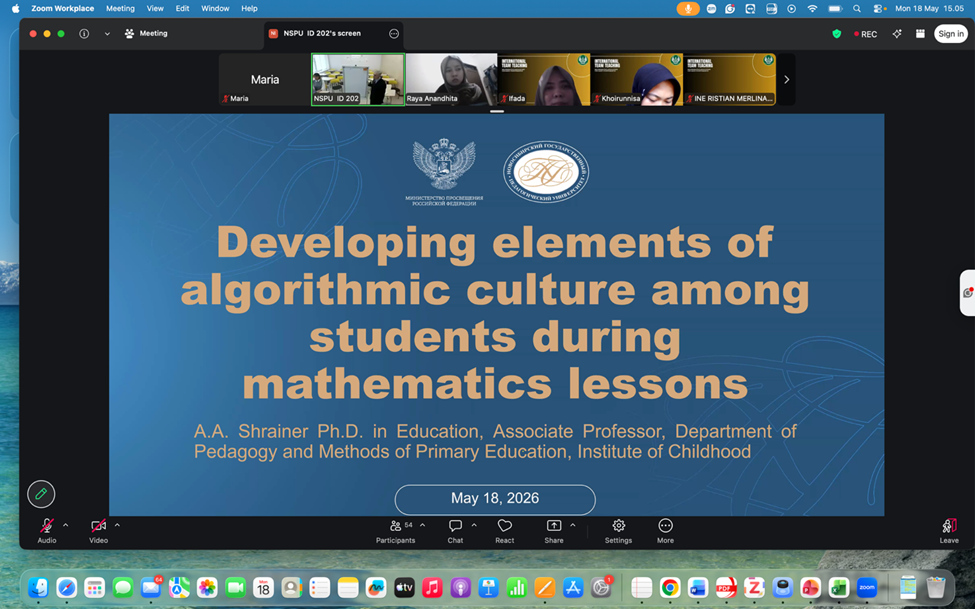Open Spotlight search in menu bar
This screenshot has height=609, width=975.
[x=857, y=9]
